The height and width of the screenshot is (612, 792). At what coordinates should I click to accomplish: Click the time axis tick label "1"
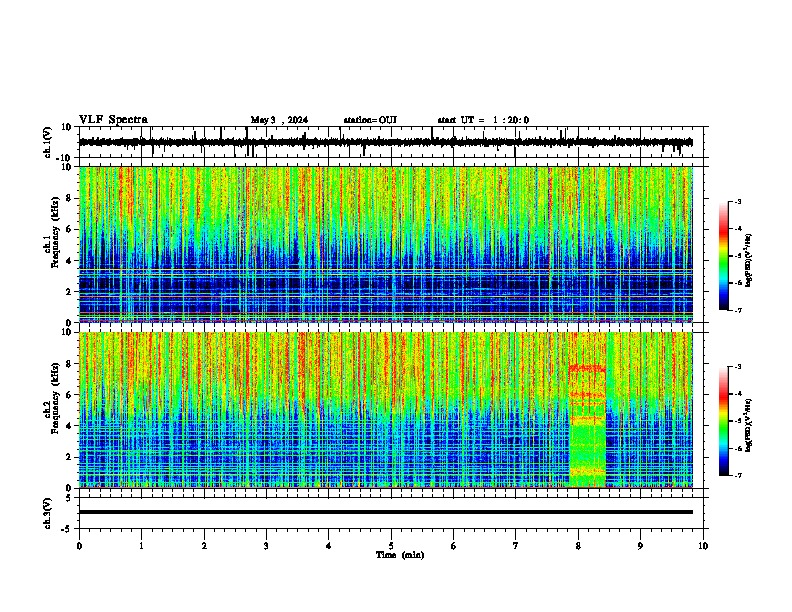tap(142, 546)
